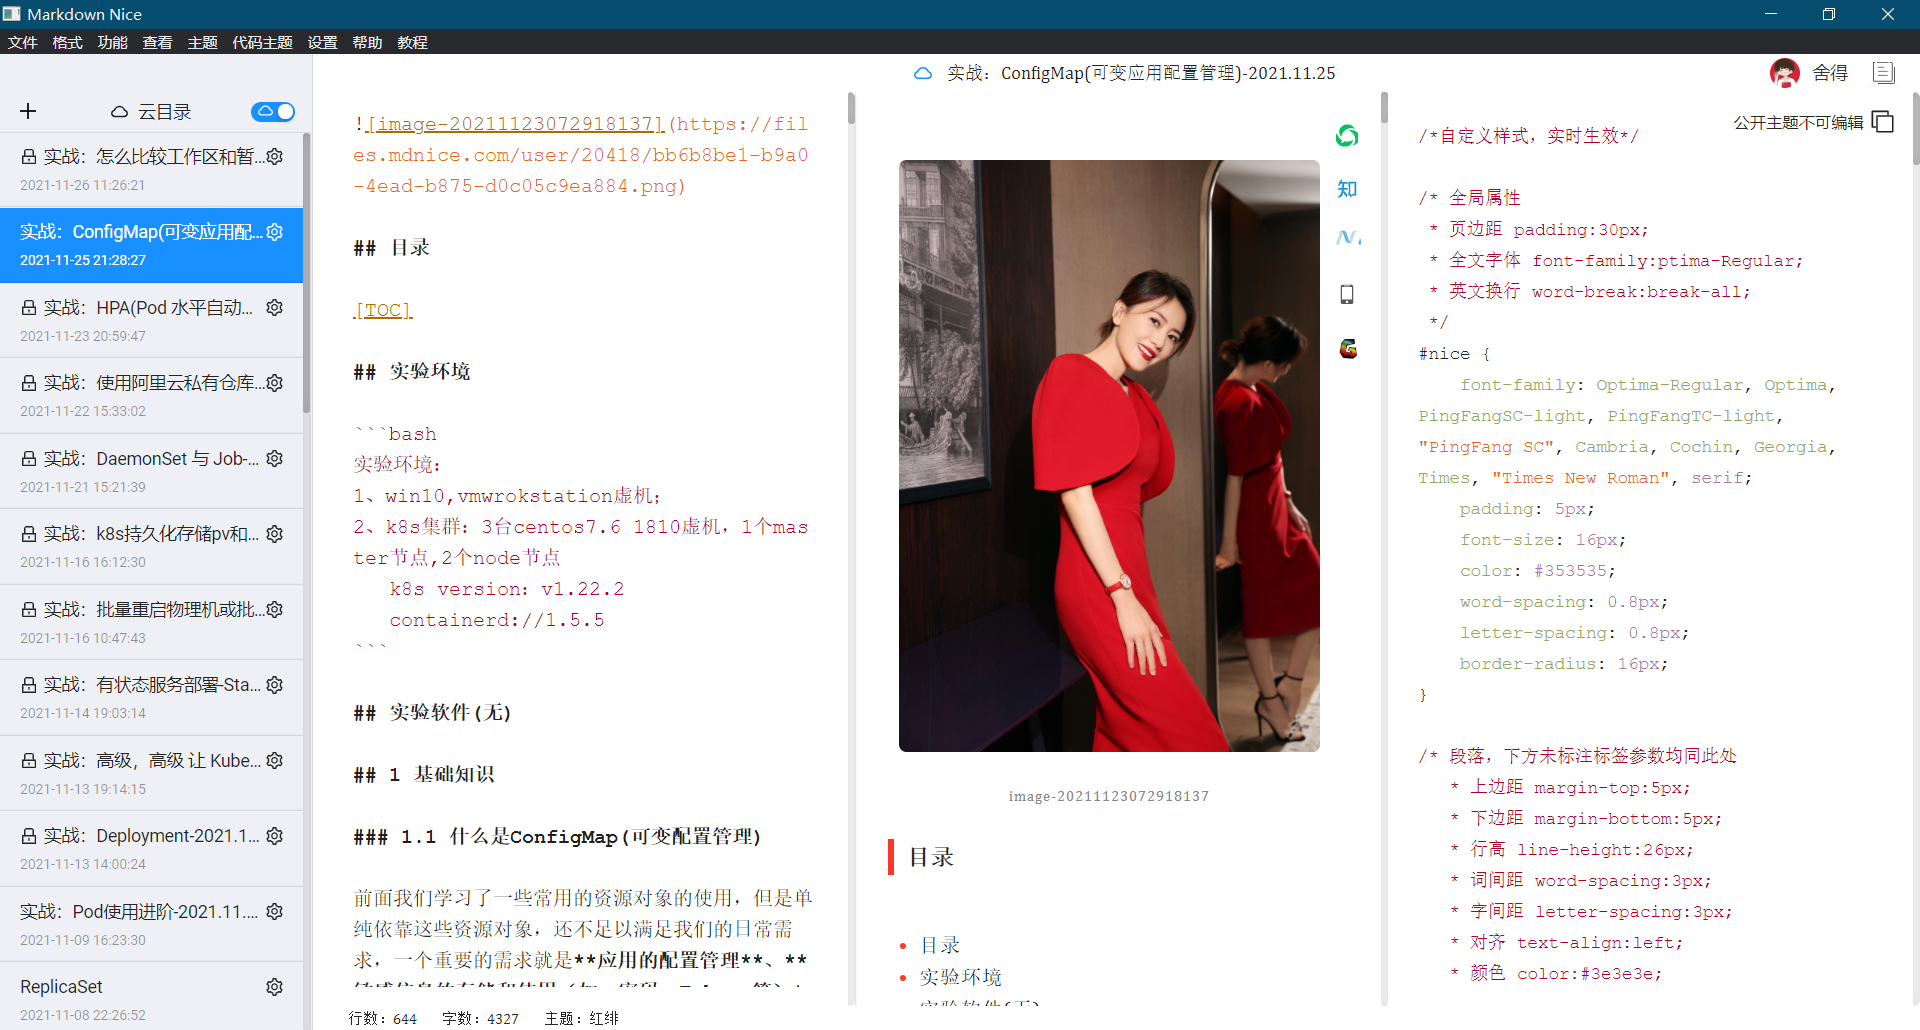Click the cloud icon beside the article title

[x=923, y=73]
